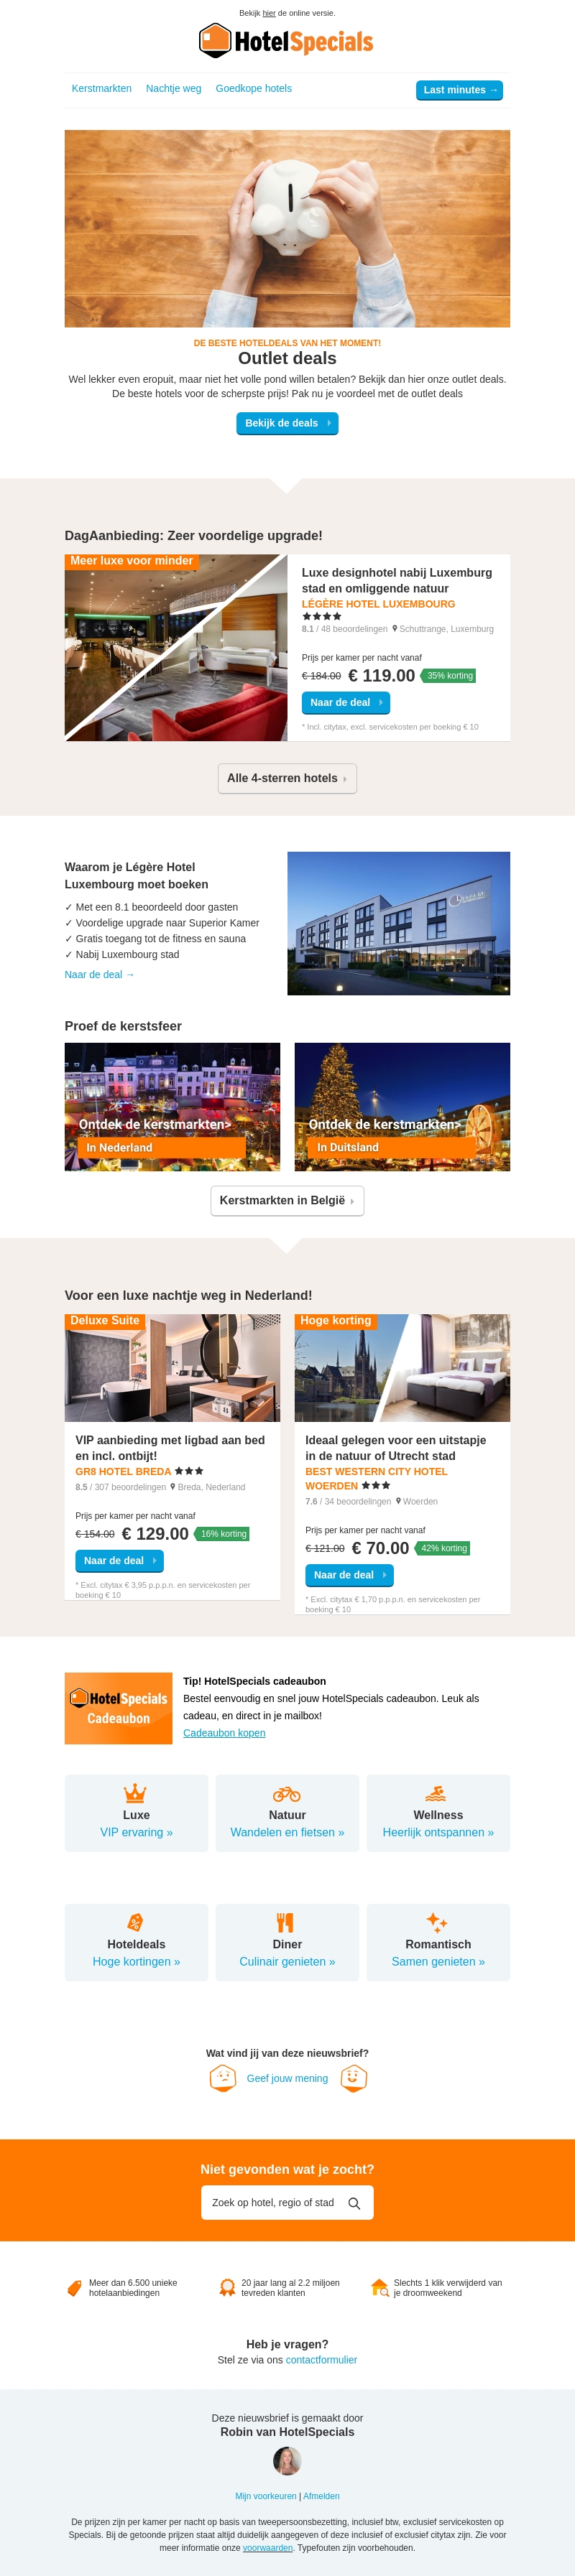Image resolution: width=575 pixels, height=2576 pixels.
Task: Expand Alle 4-sterren hotels button
Action: point(287,778)
